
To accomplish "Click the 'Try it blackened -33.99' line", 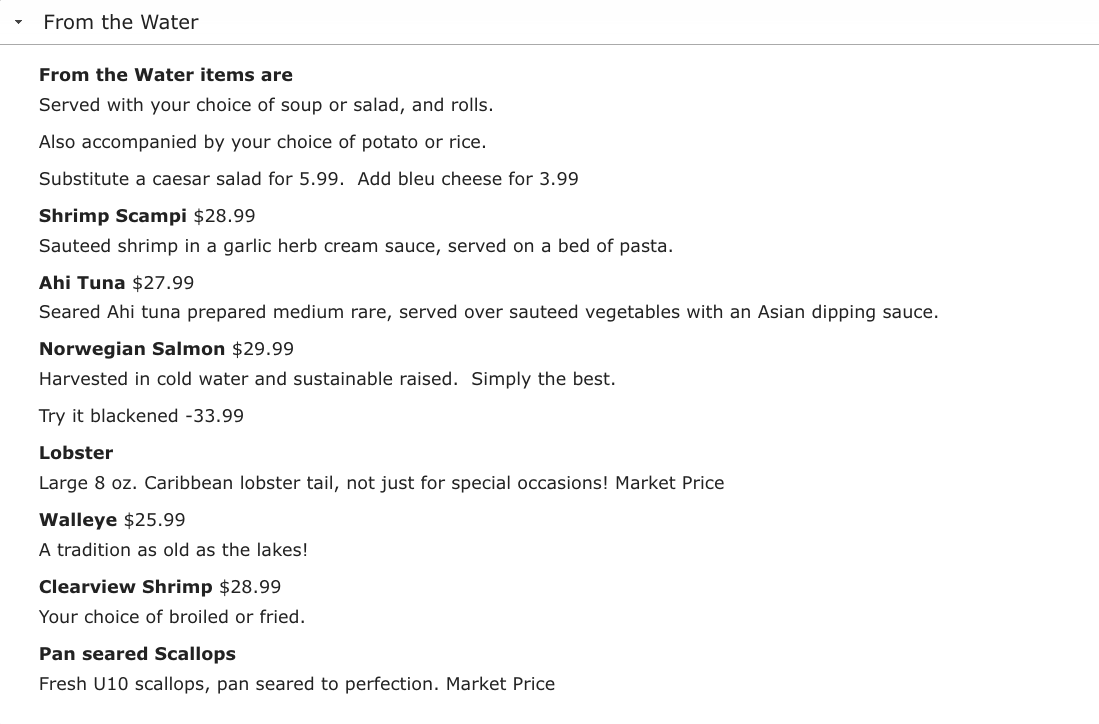I will coord(141,416).
